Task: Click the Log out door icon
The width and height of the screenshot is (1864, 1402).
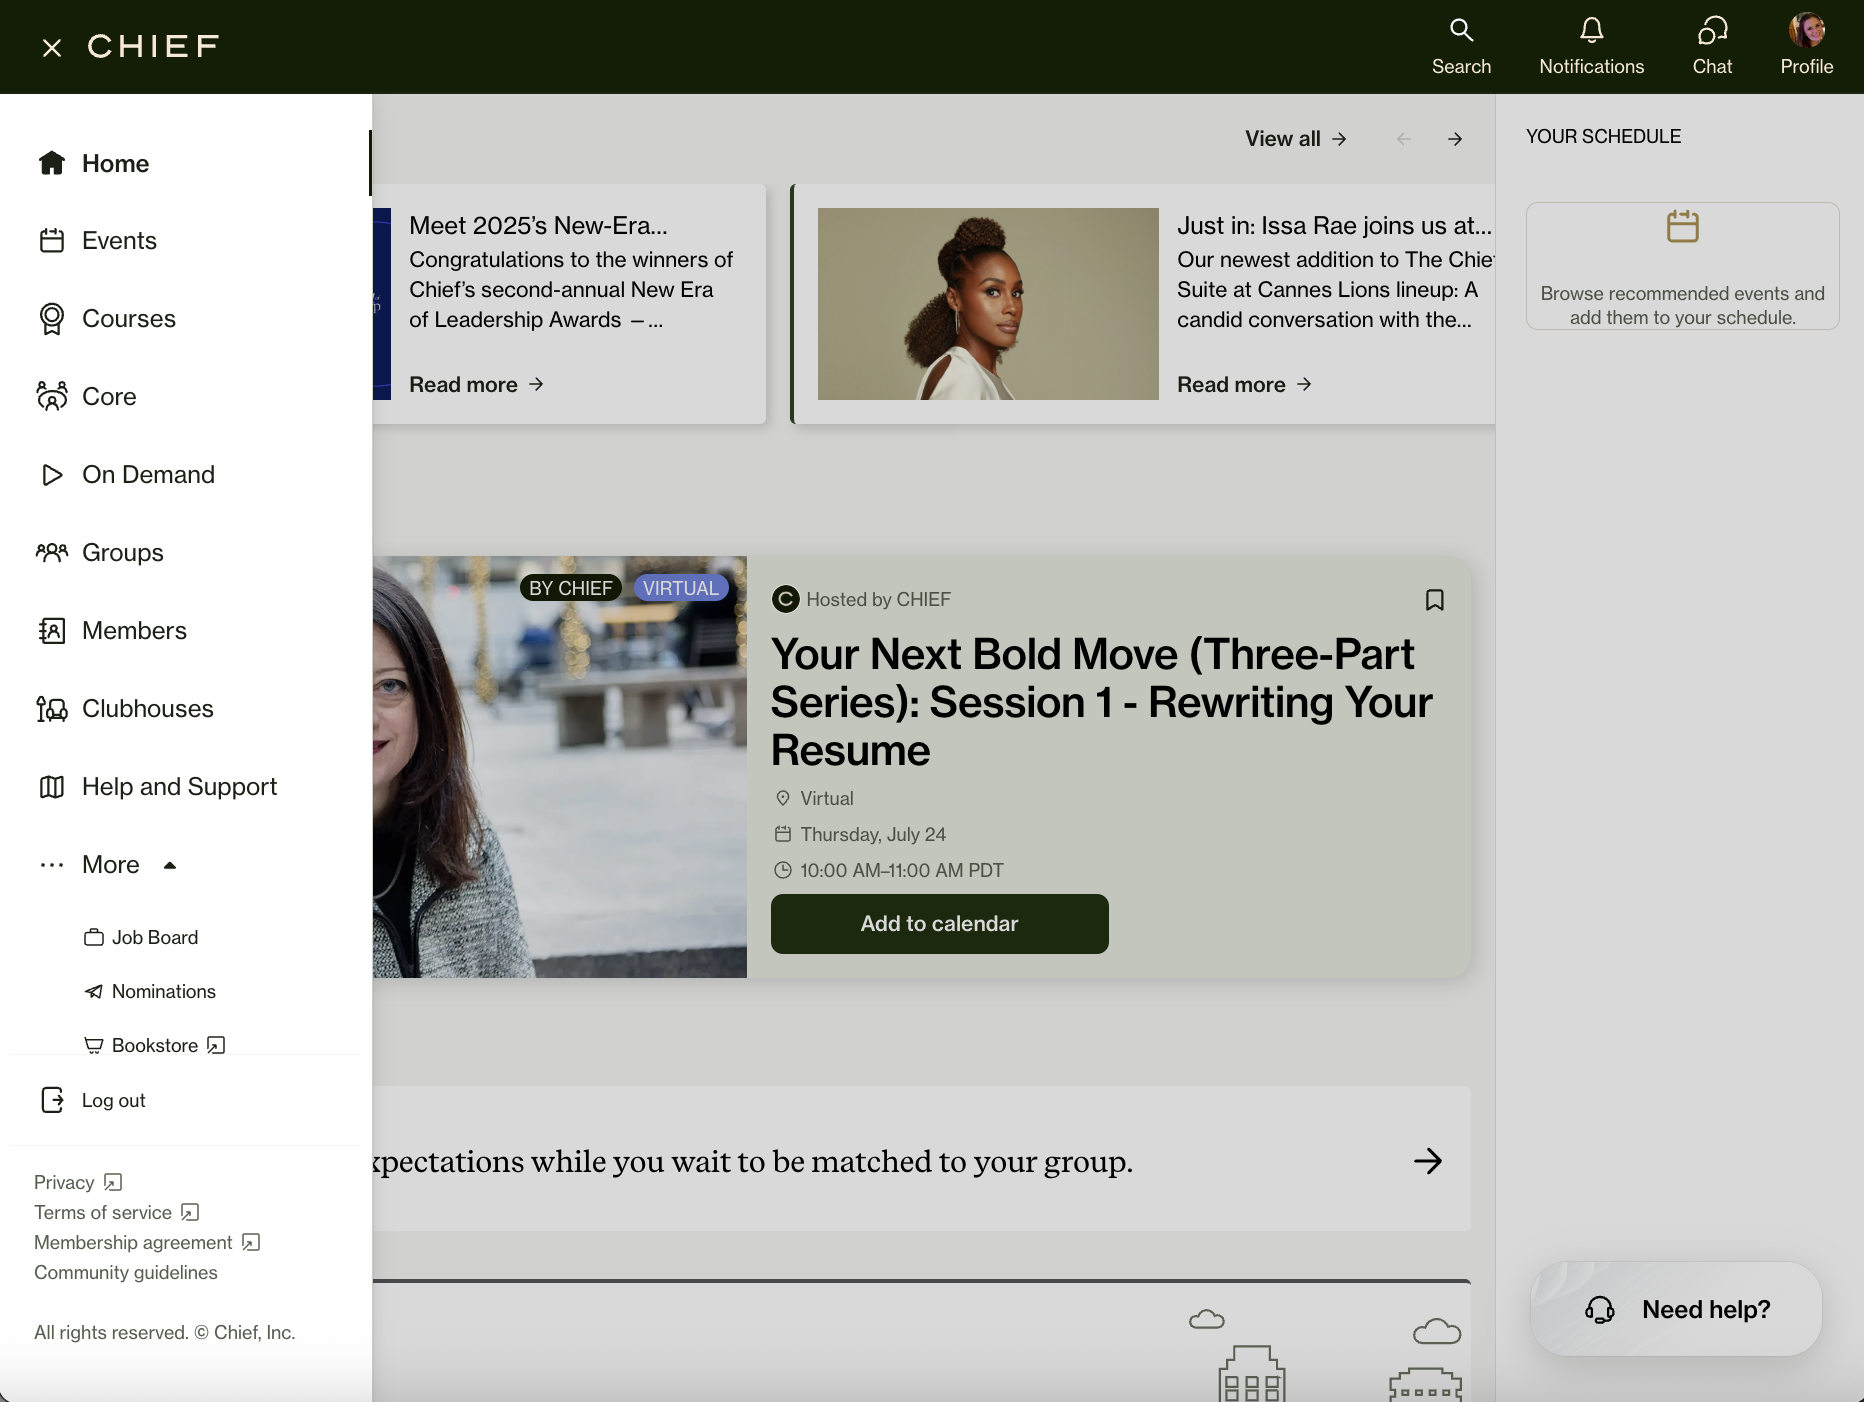Action: [52, 1100]
